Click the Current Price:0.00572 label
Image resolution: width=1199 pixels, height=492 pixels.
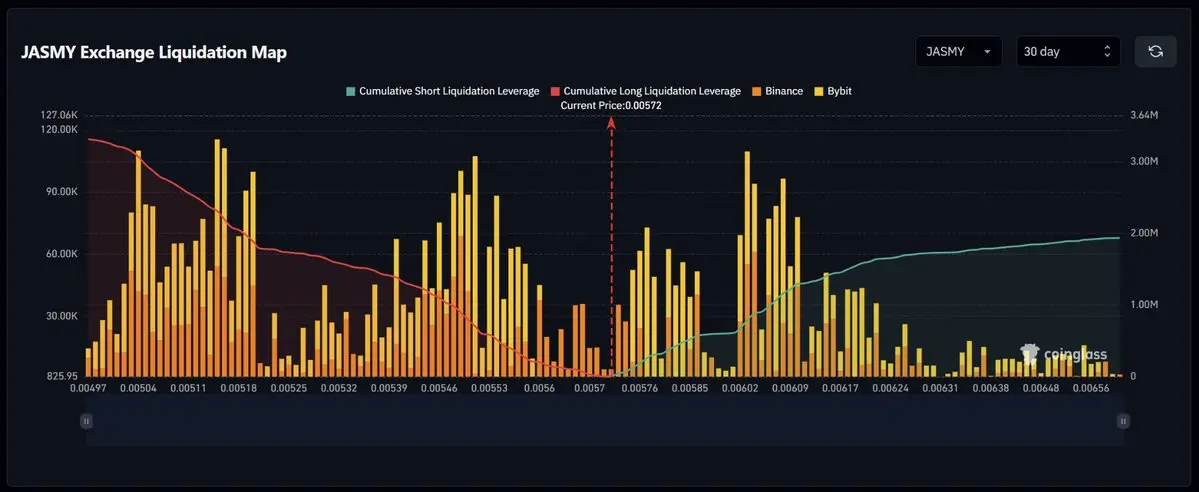tap(611, 106)
